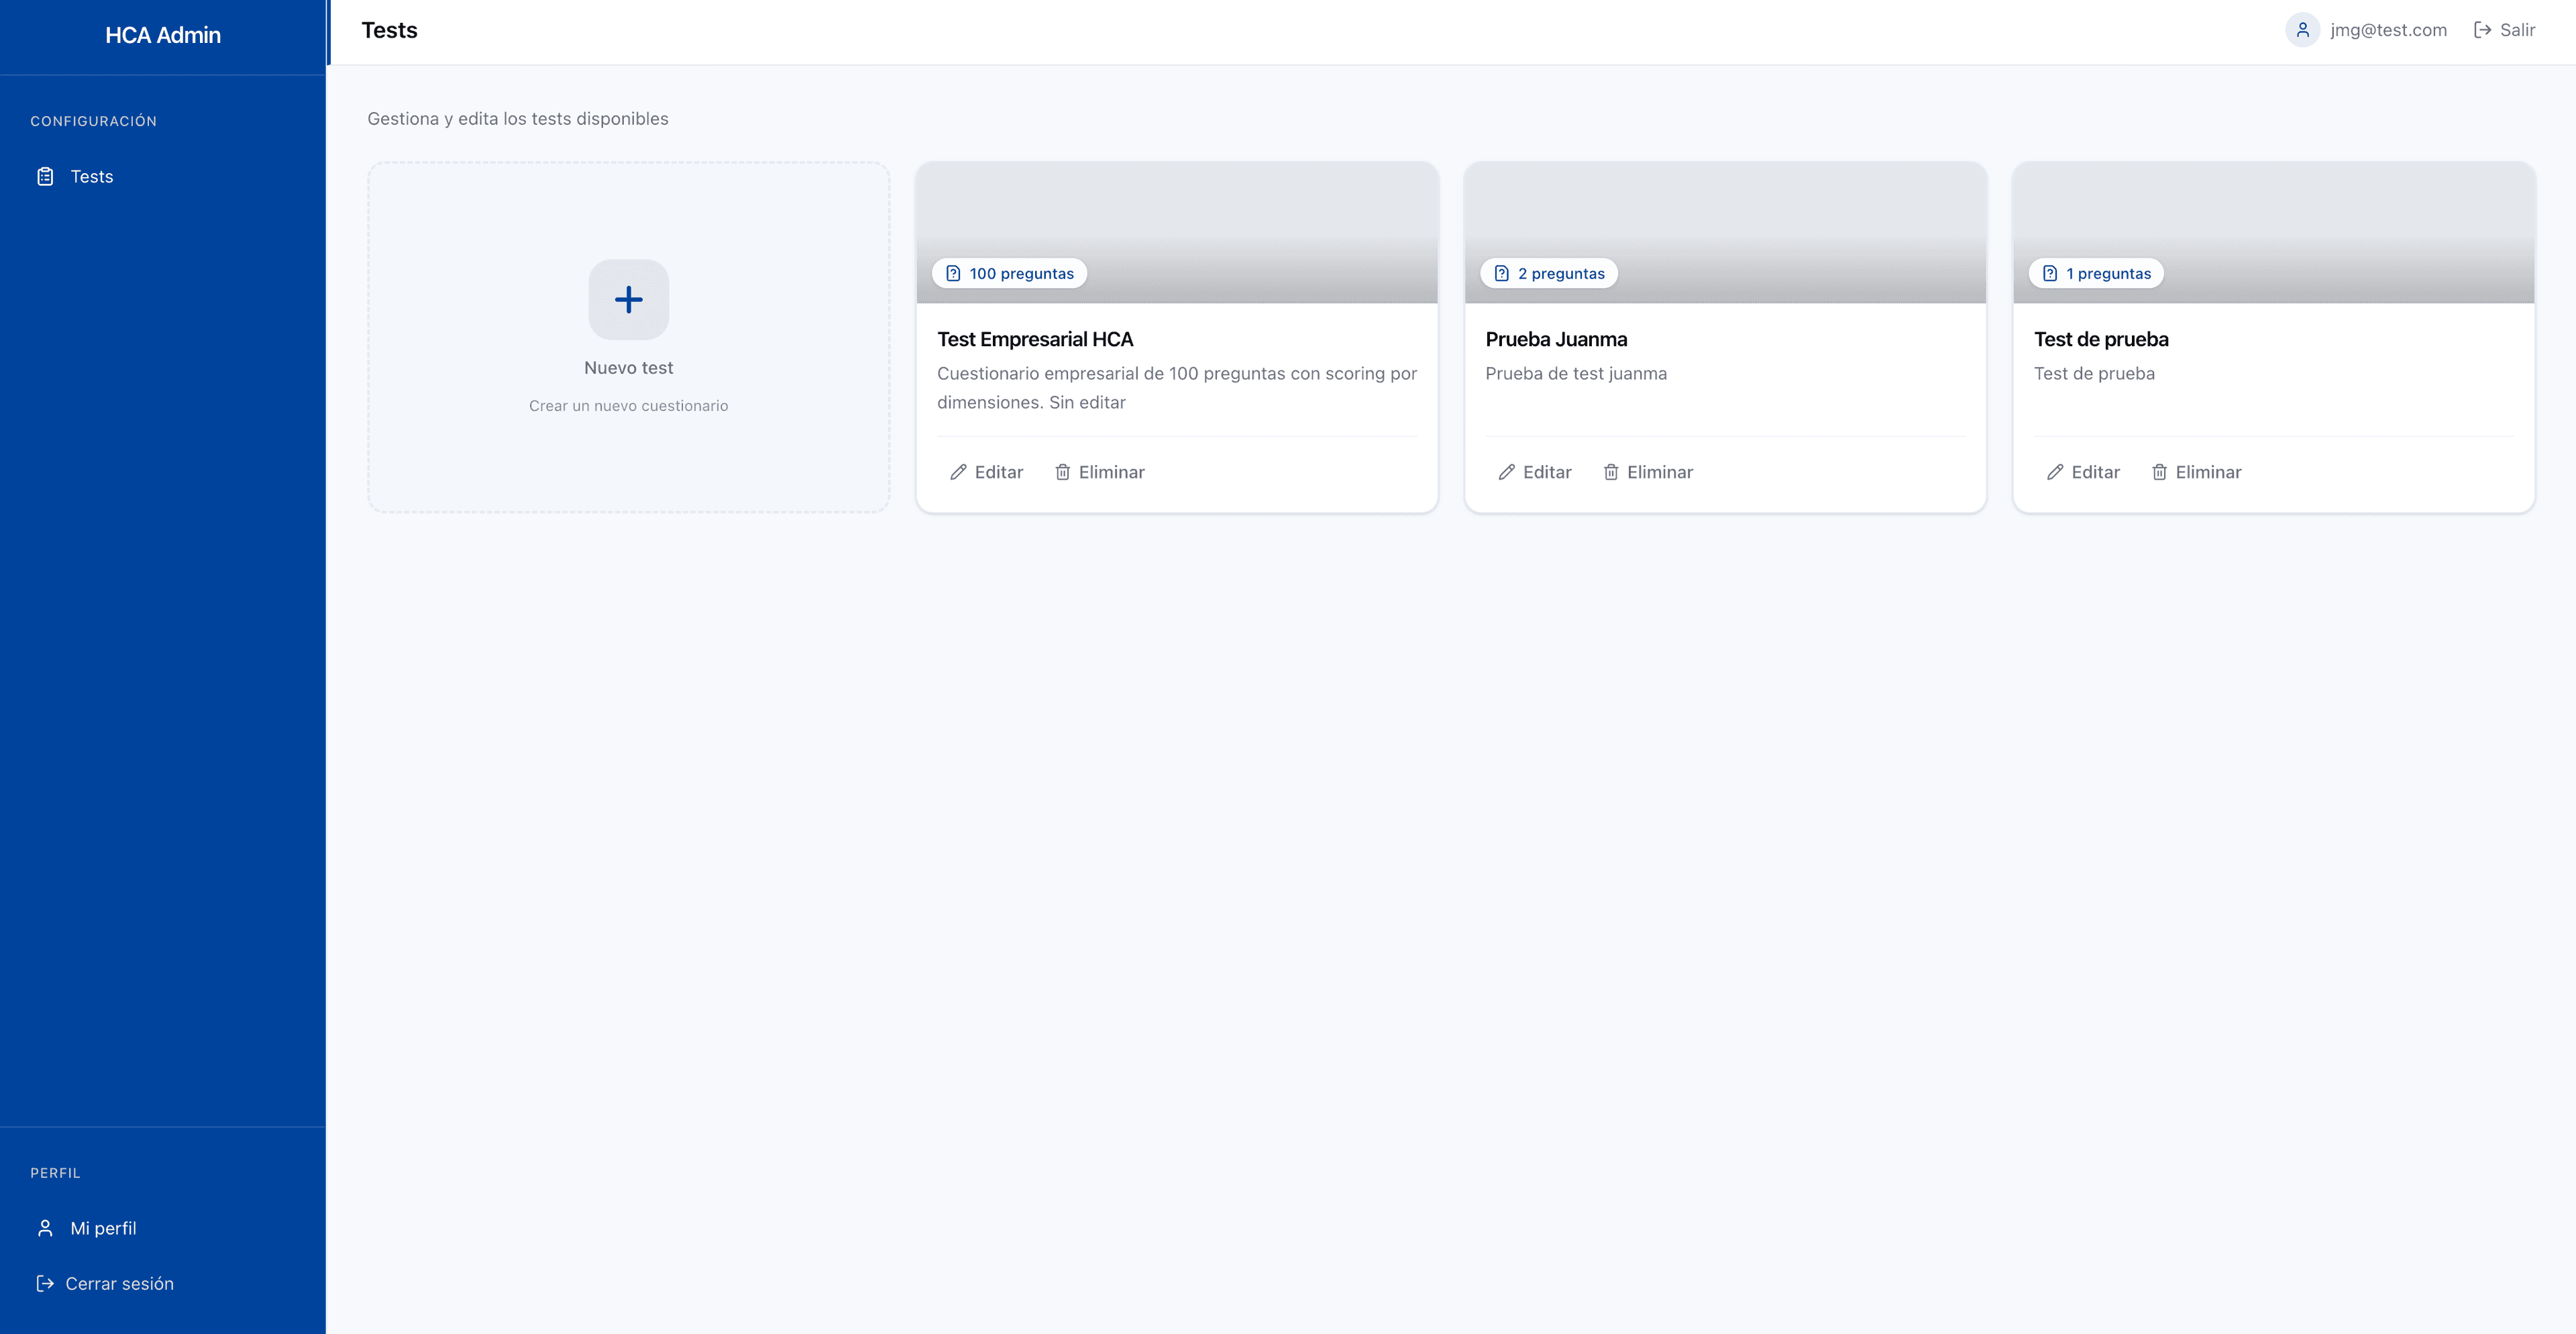The width and height of the screenshot is (2576, 1334).
Task: Click the Cerrar sesión exit icon in sidebar
Action: (45, 1283)
